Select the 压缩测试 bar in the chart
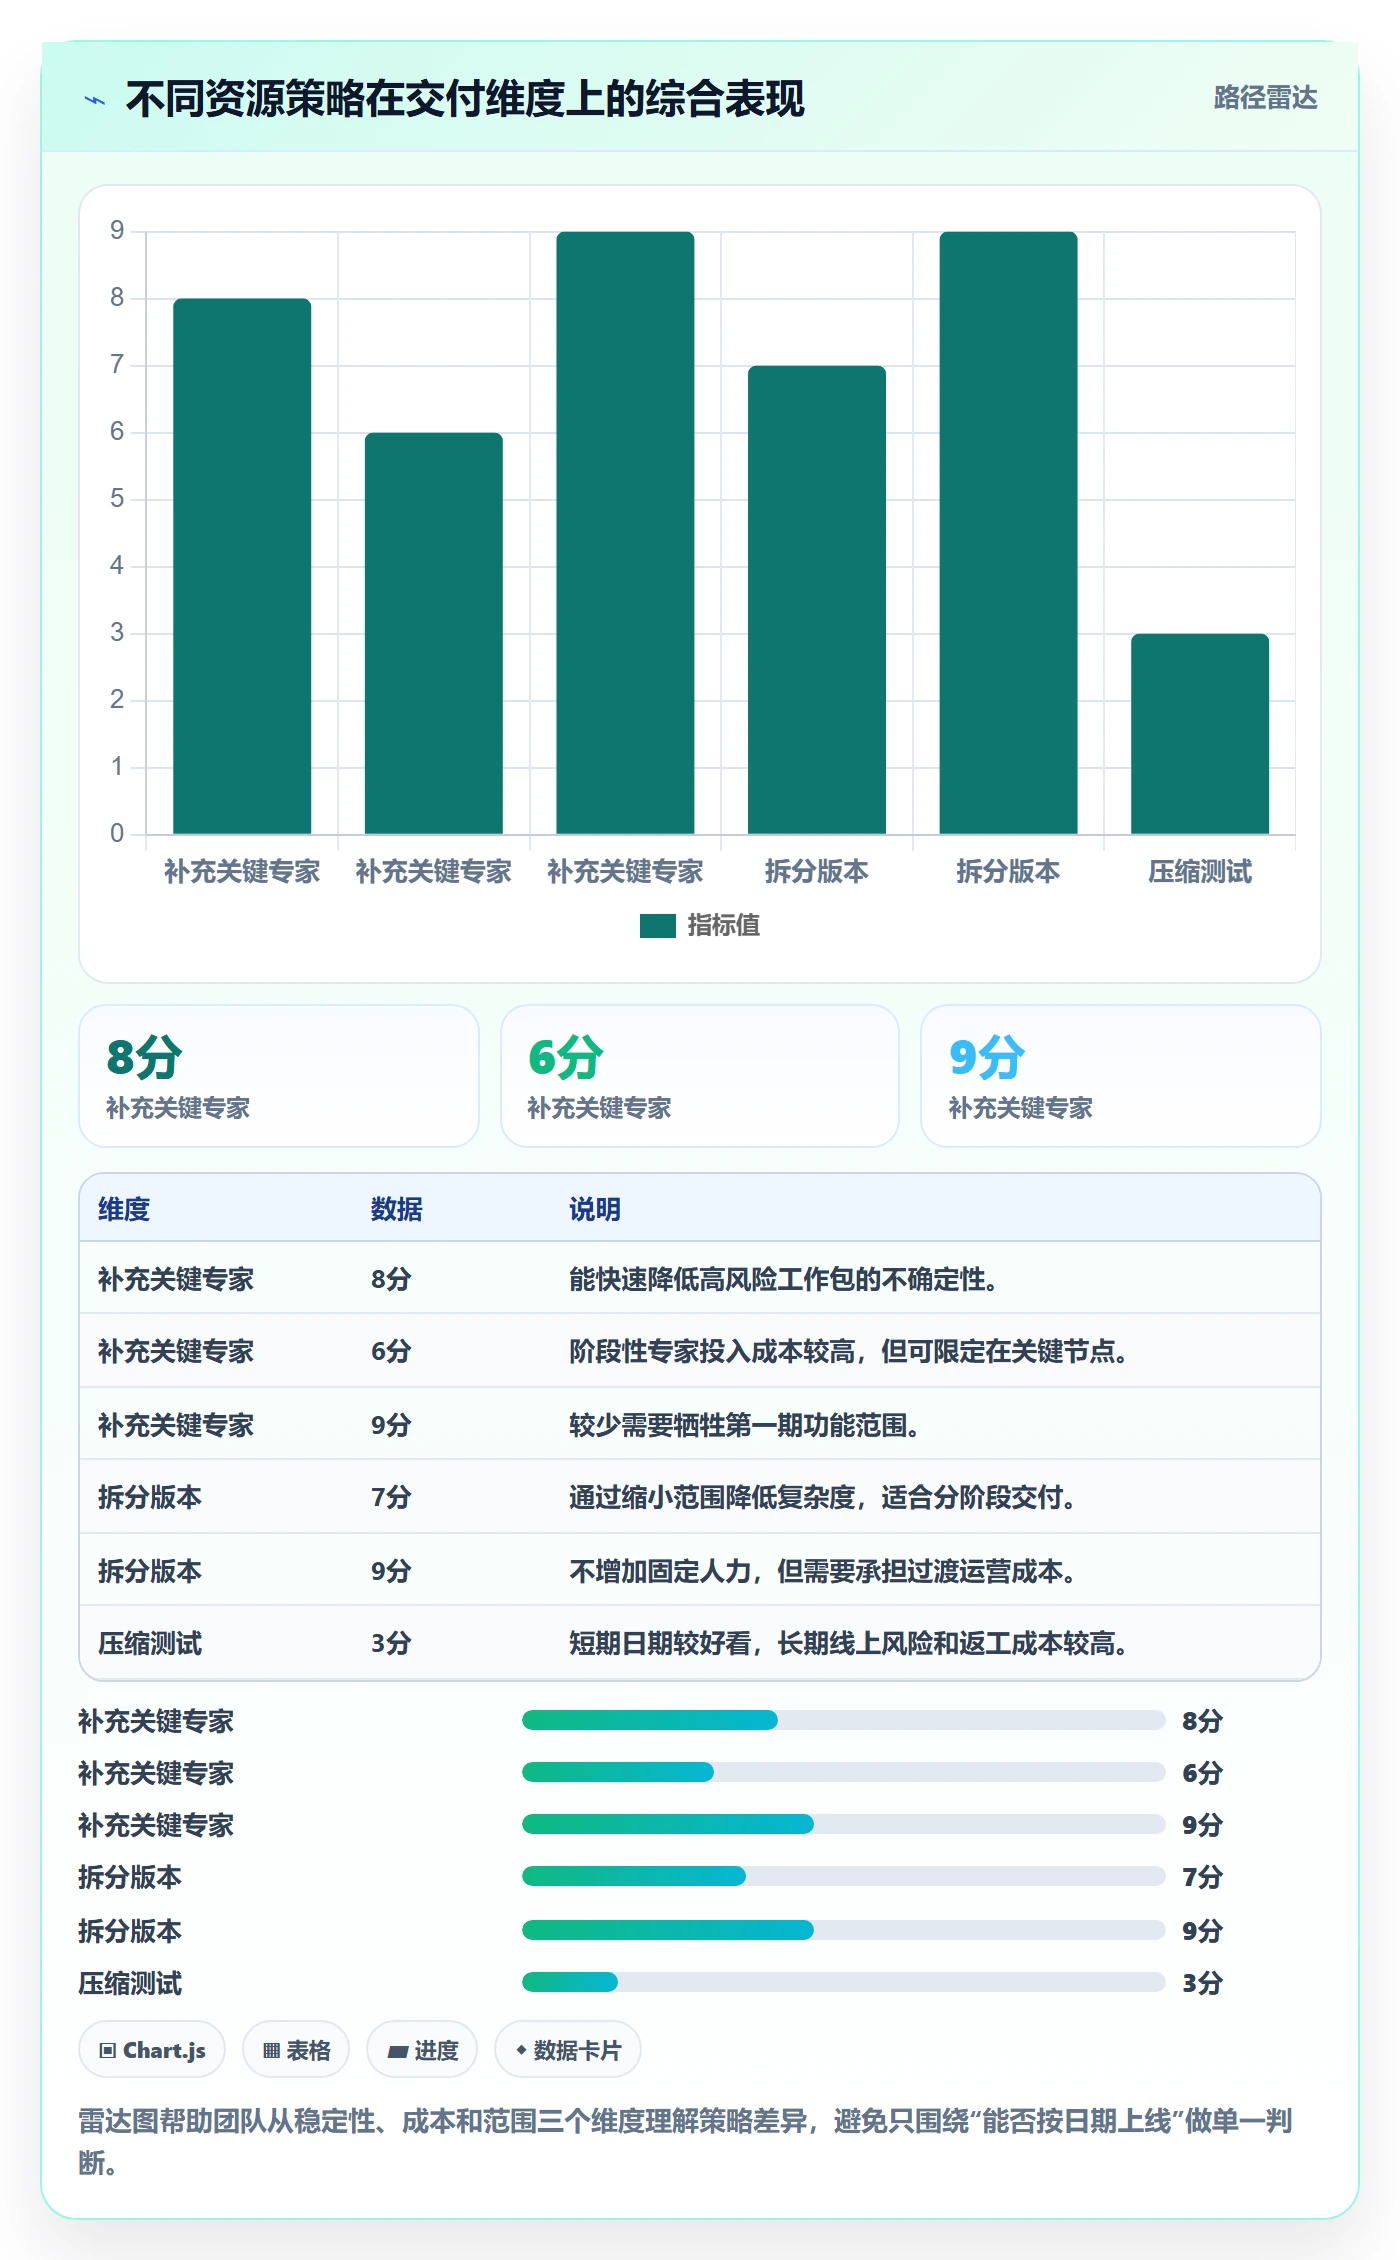 1199,733
